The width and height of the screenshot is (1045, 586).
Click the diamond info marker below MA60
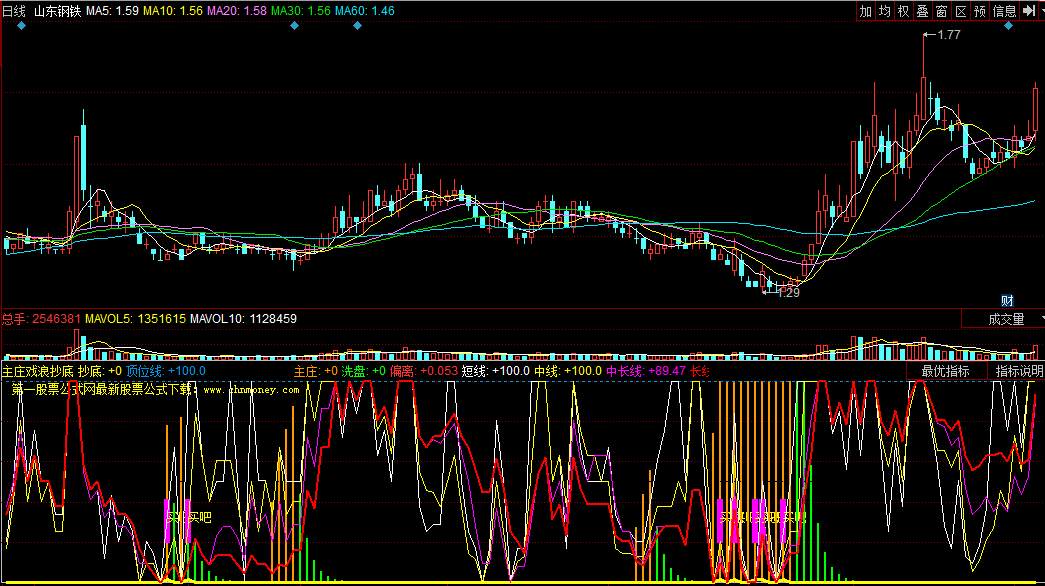pos(357,26)
